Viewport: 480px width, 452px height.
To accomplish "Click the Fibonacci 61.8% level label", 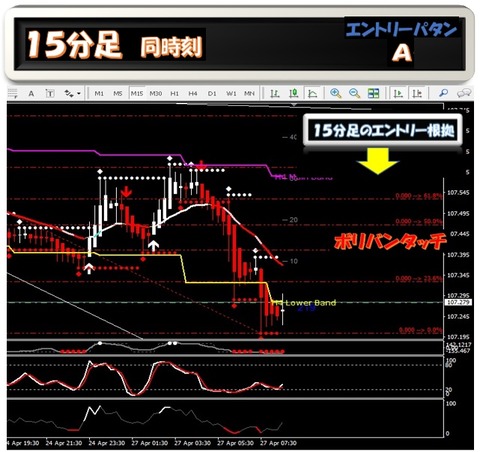I will coord(419,196).
